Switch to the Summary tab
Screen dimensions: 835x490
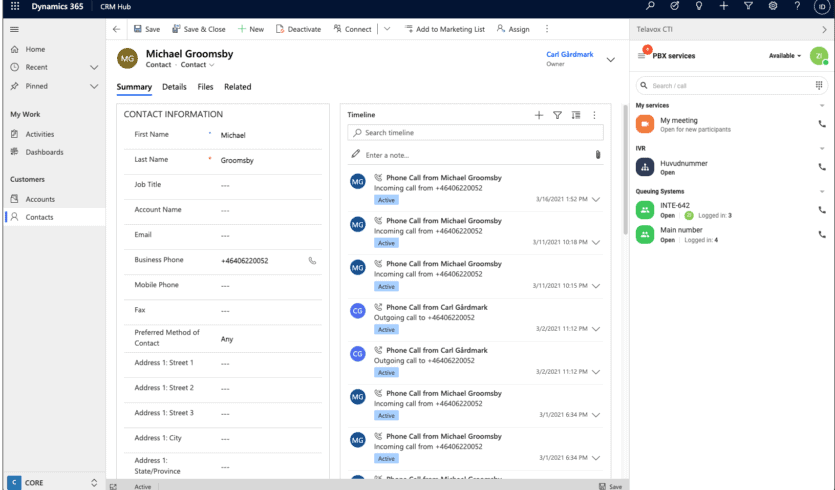(x=134, y=87)
